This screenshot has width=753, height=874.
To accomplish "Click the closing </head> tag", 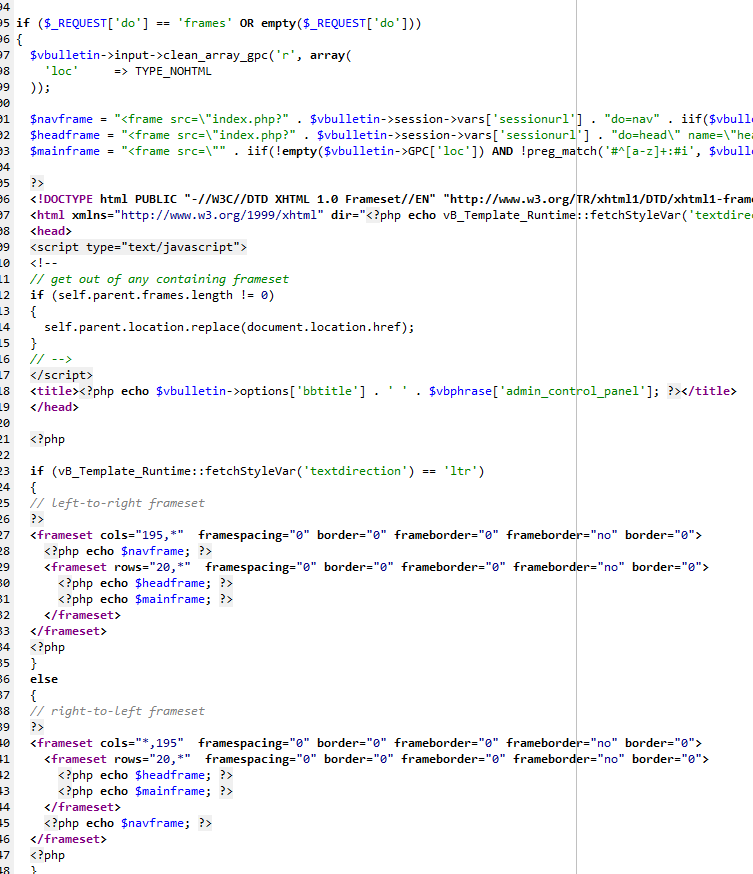I will click(54, 407).
